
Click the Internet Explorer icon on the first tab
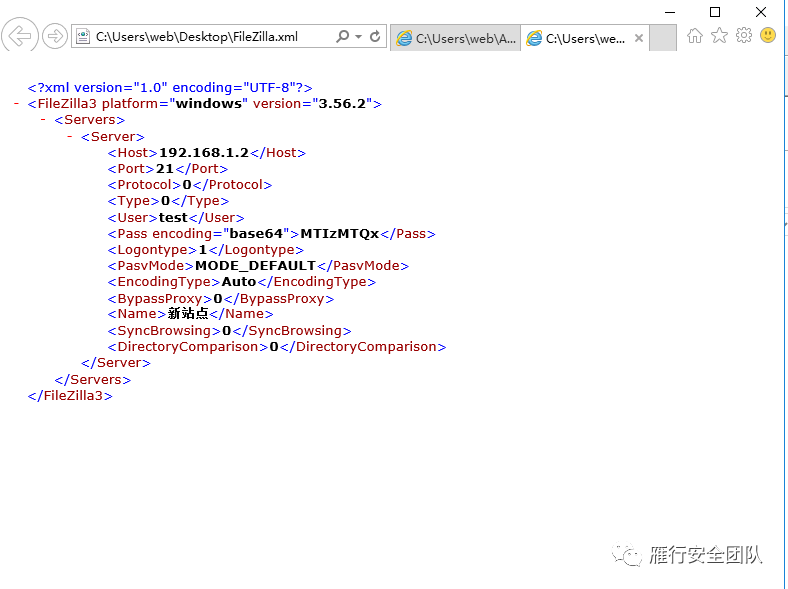pyautogui.click(x=404, y=38)
